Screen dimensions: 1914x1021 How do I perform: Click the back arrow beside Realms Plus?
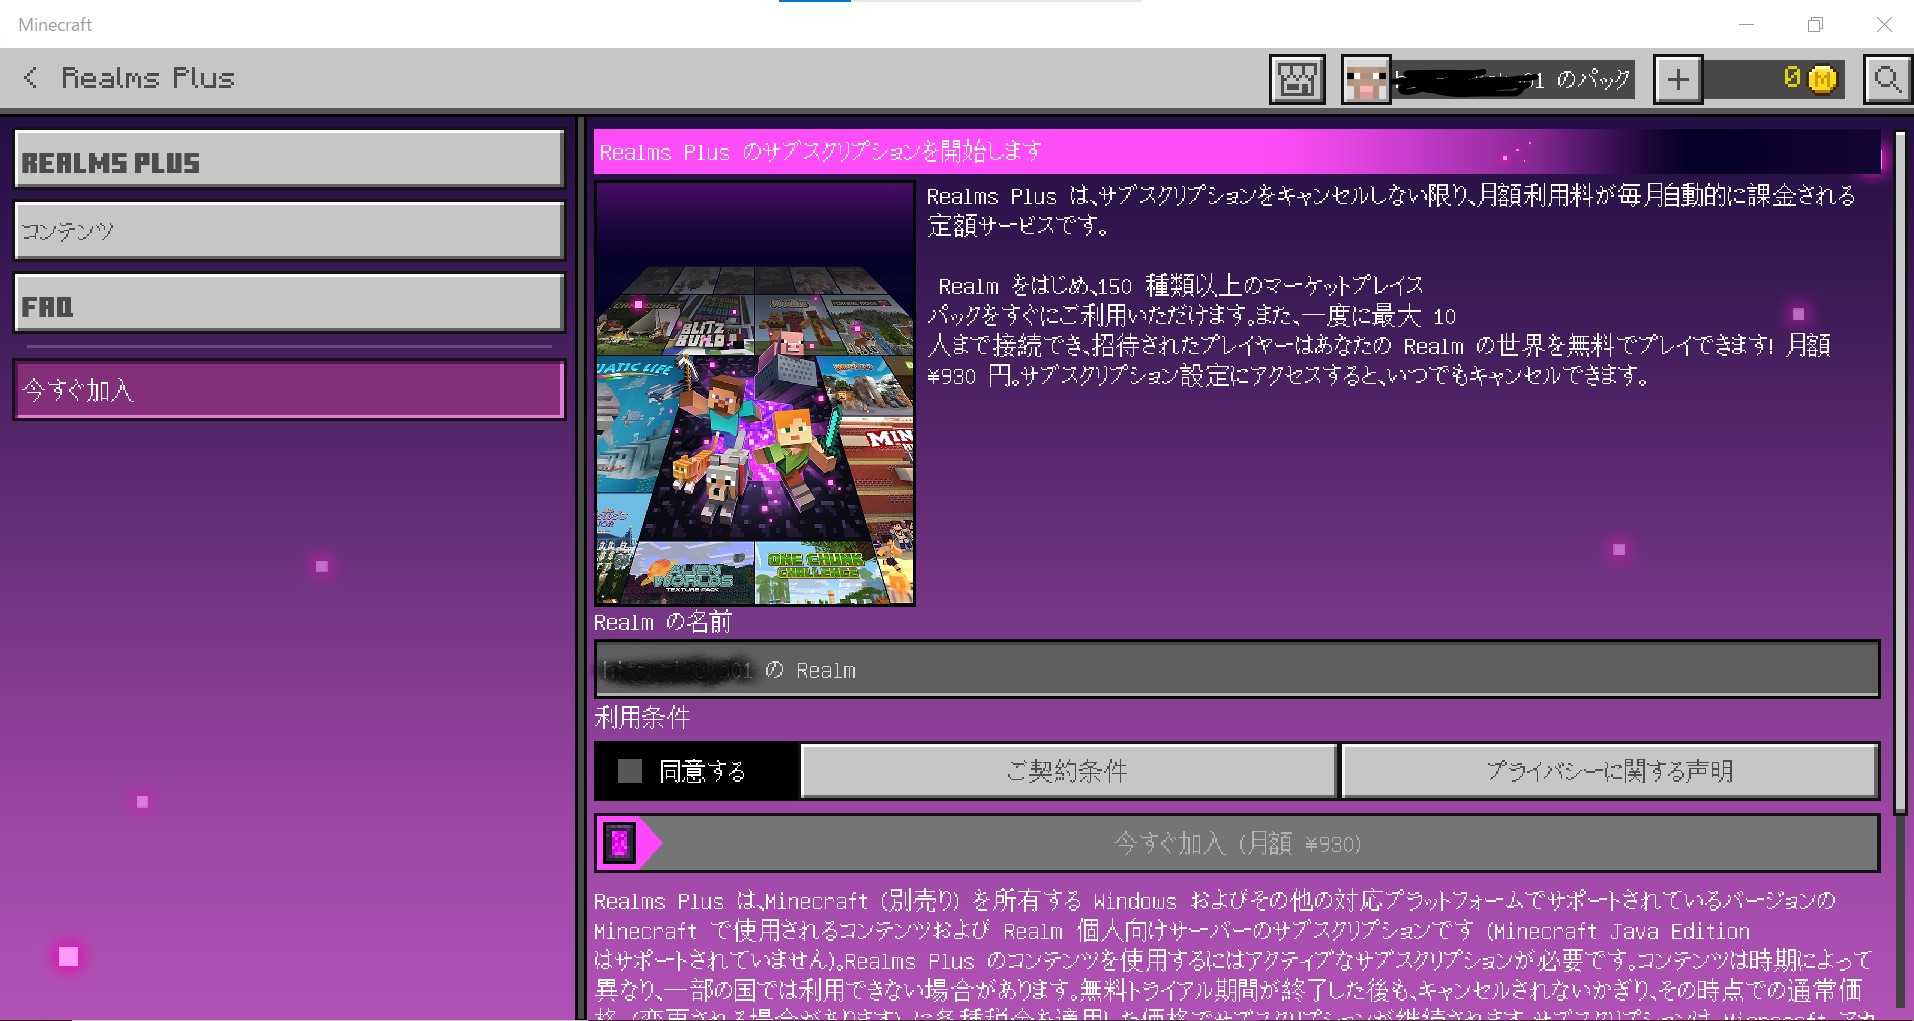(x=31, y=78)
